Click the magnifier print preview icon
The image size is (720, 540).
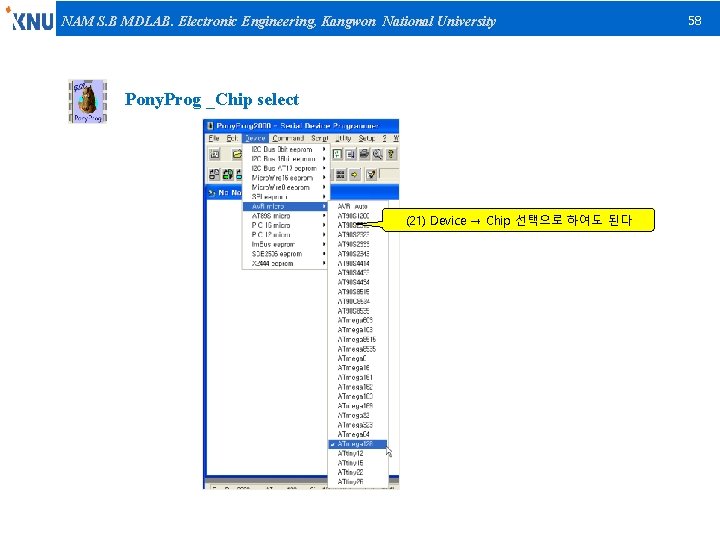[x=377, y=154]
